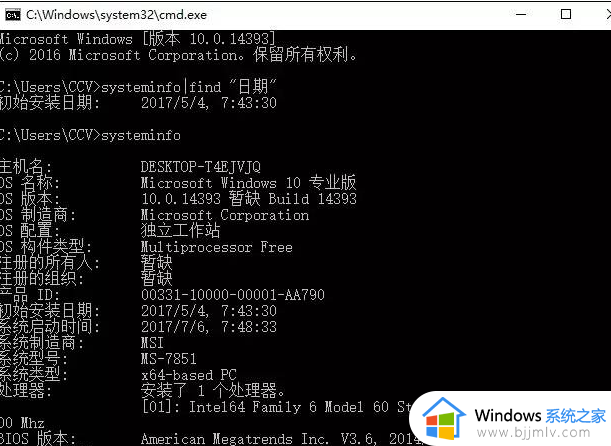611x446 pixels.
Task: Click the BIOS 版本 label
Action: 38,438
